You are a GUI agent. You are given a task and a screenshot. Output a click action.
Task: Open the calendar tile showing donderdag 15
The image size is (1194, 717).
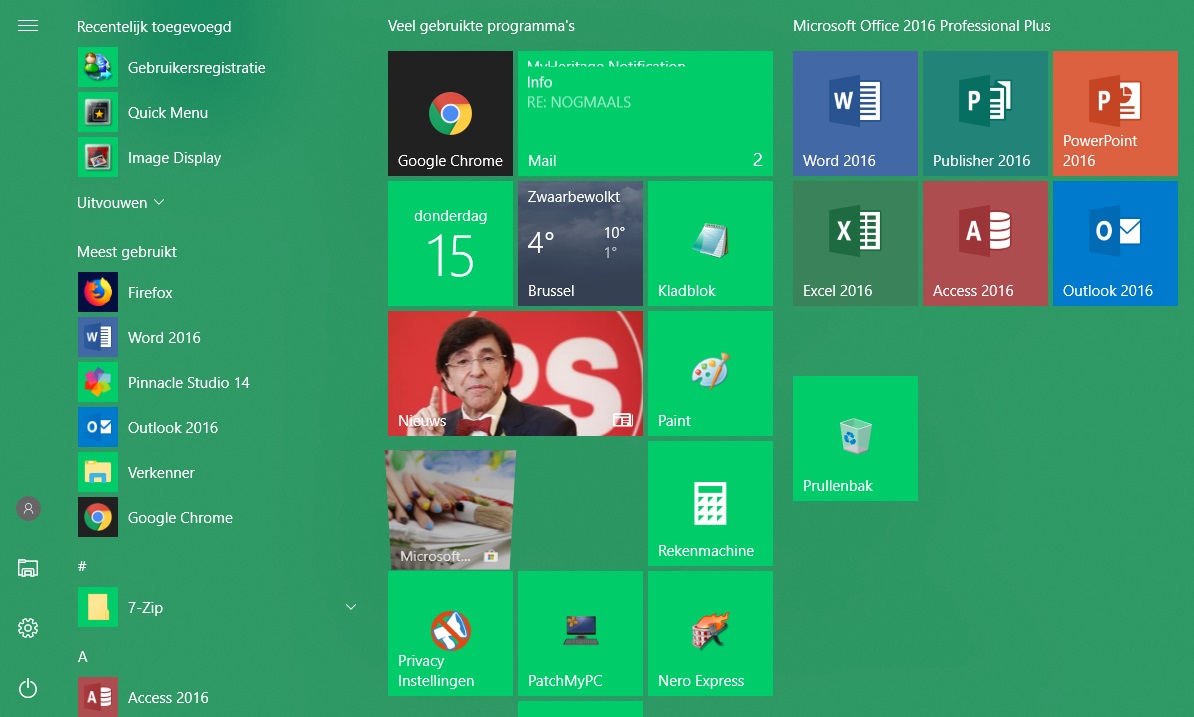click(x=450, y=244)
